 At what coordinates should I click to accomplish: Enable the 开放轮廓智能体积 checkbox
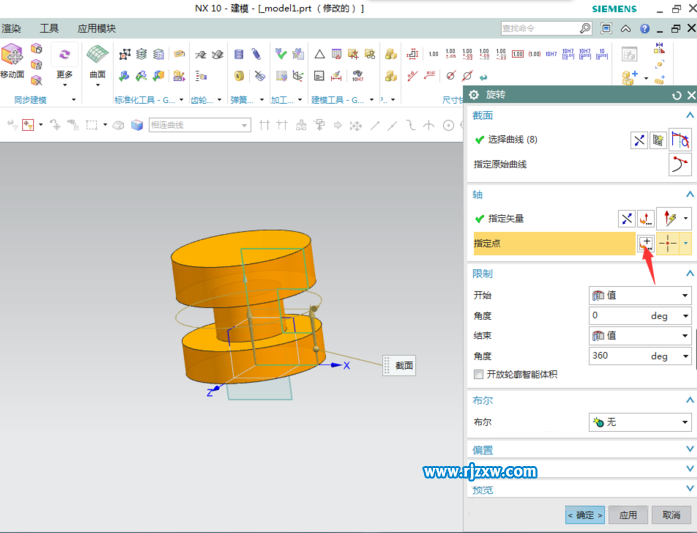[479, 375]
